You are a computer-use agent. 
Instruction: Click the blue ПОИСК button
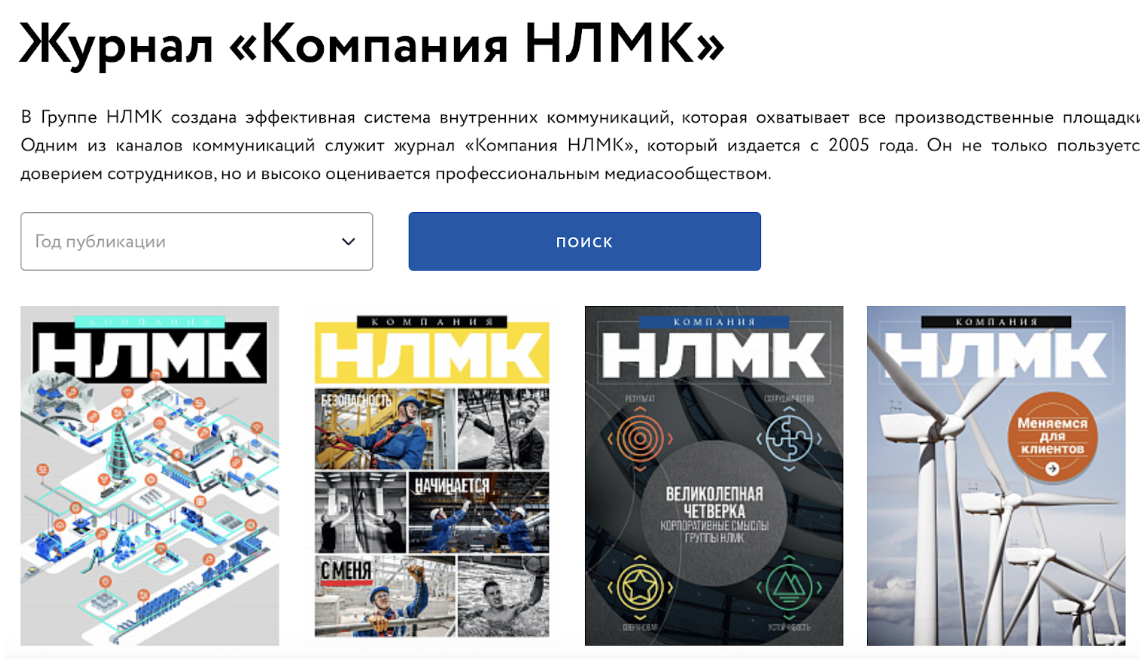(x=585, y=241)
